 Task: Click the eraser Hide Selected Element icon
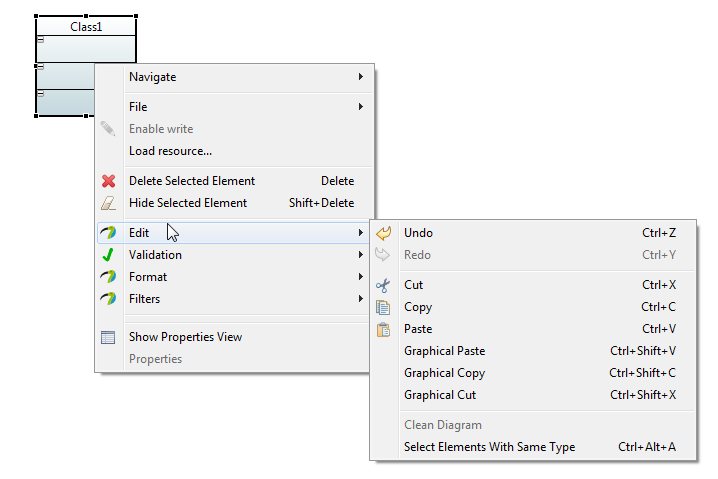(x=109, y=203)
